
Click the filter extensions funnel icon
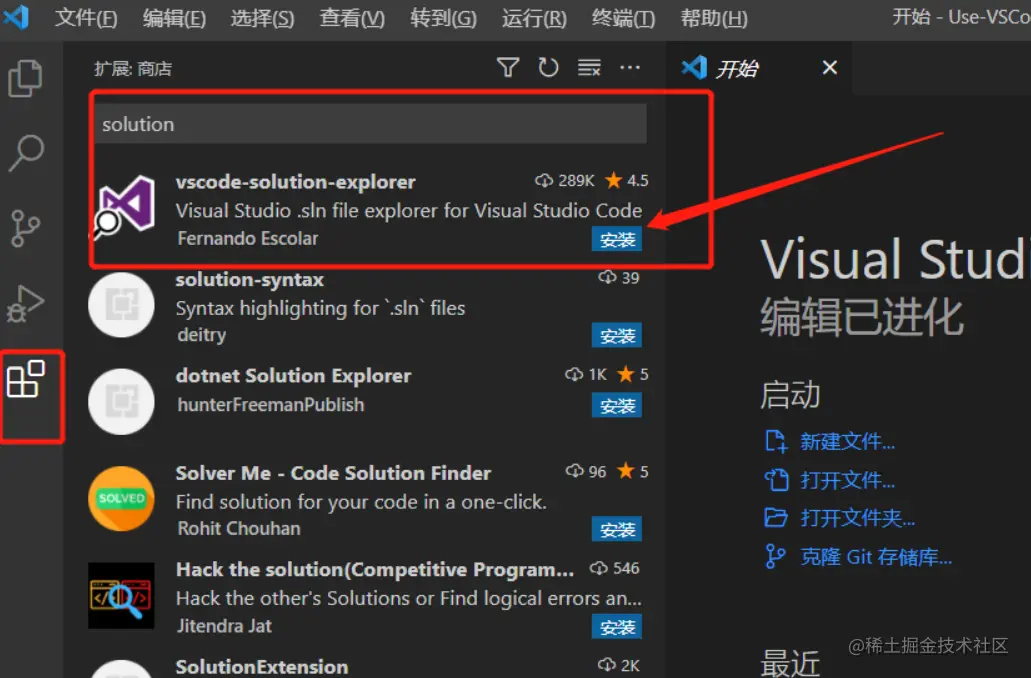click(x=508, y=67)
